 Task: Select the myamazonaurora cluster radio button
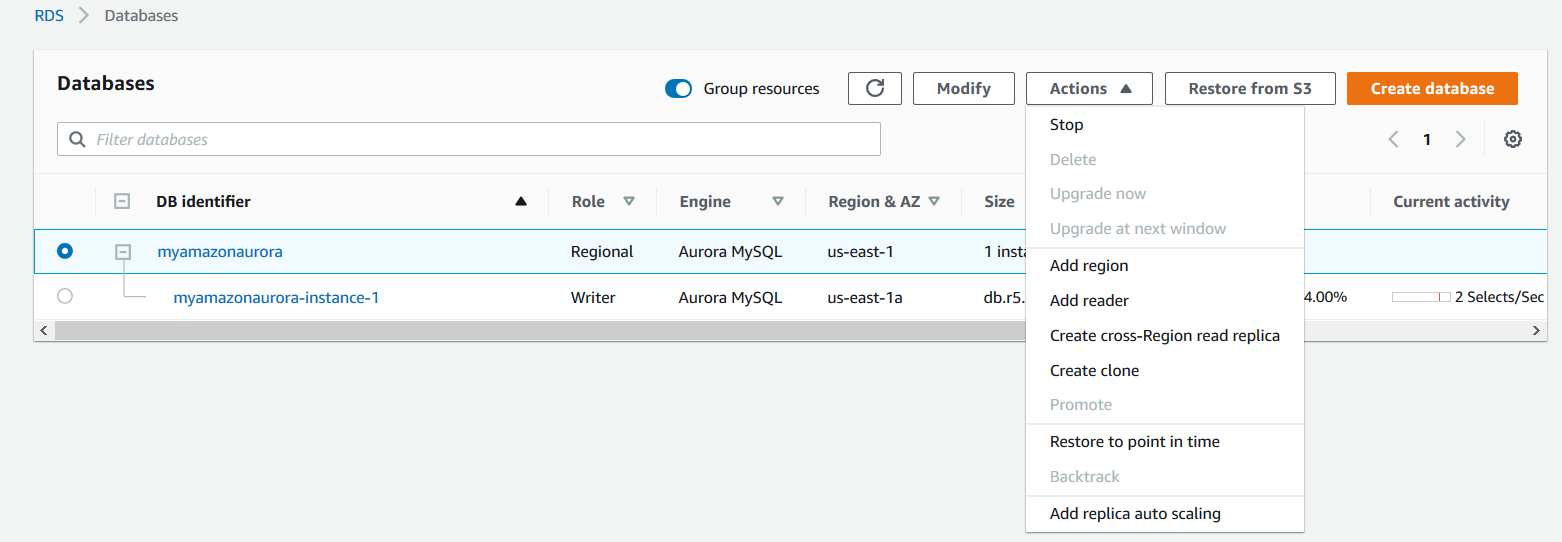tap(65, 251)
